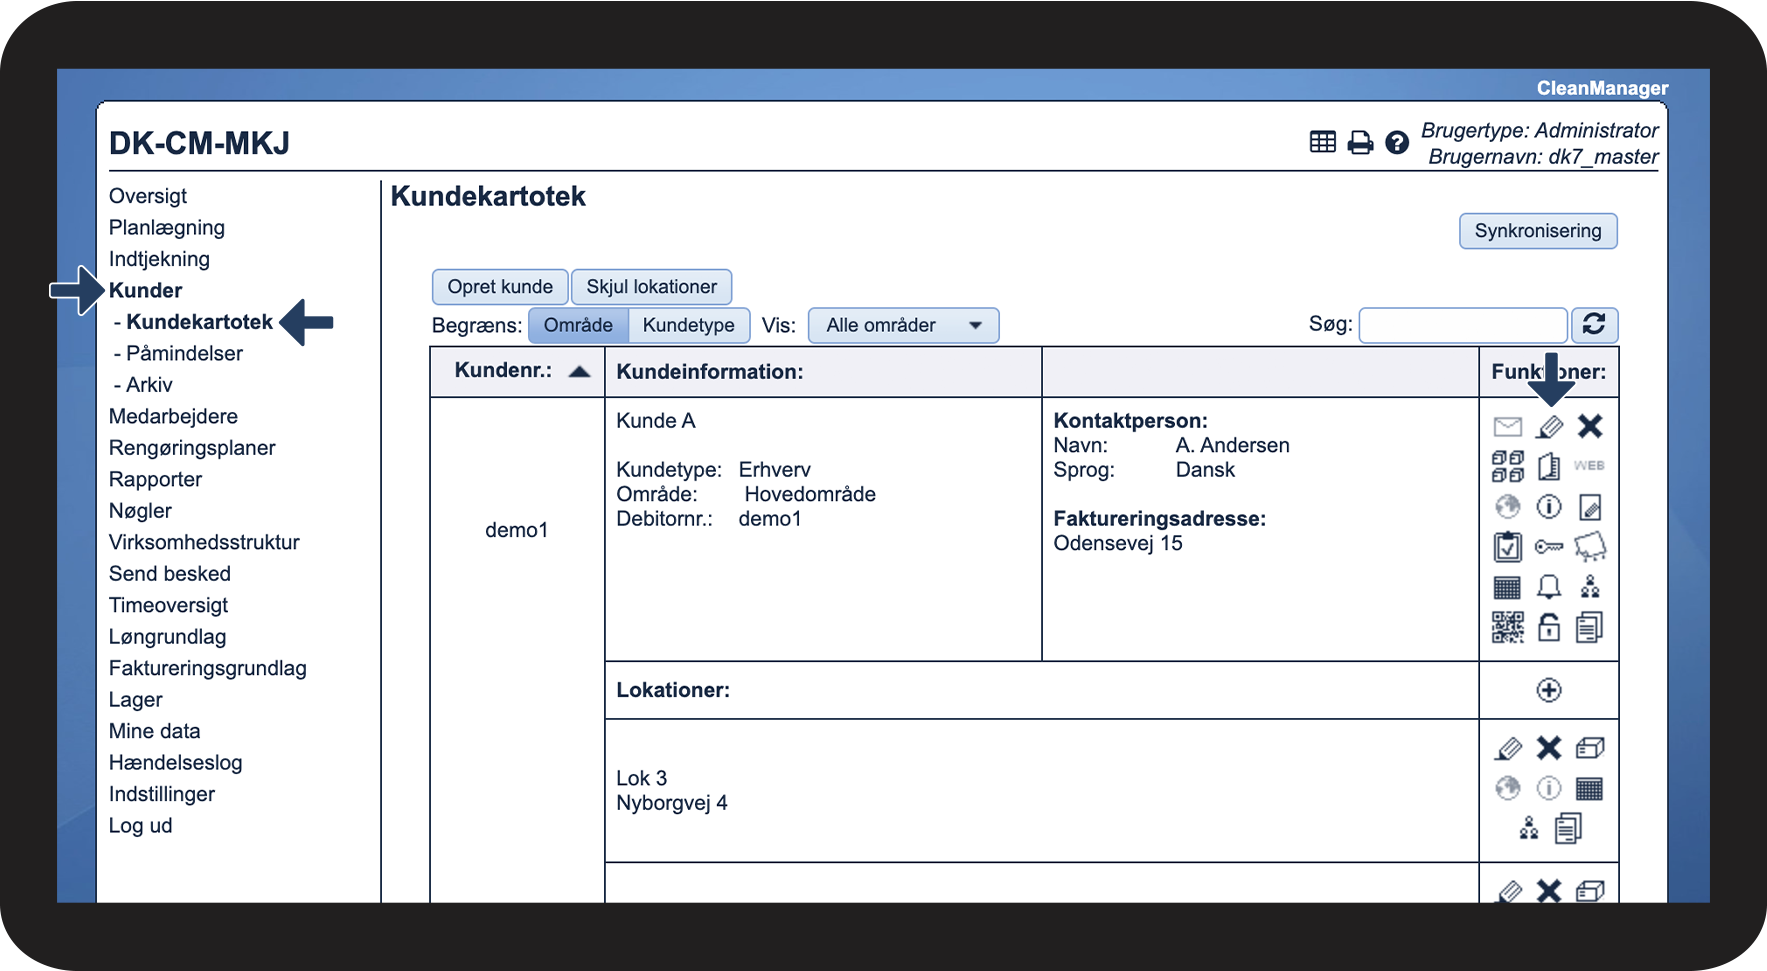Open Virksomhedsstruktur in the sidebar
Image resolution: width=1767 pixels, height=971 pixels.
click(x=204, y=543)
